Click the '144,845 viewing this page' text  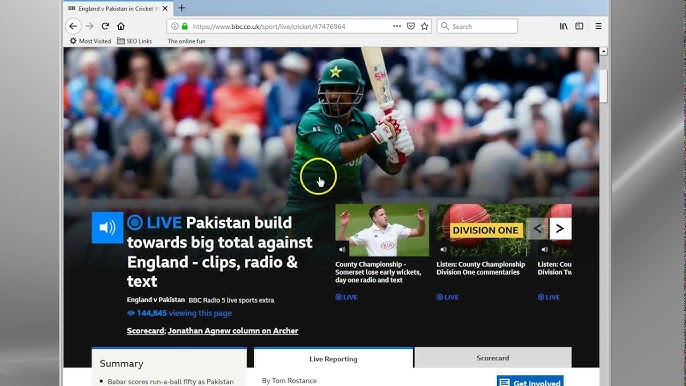click(179, 313)
